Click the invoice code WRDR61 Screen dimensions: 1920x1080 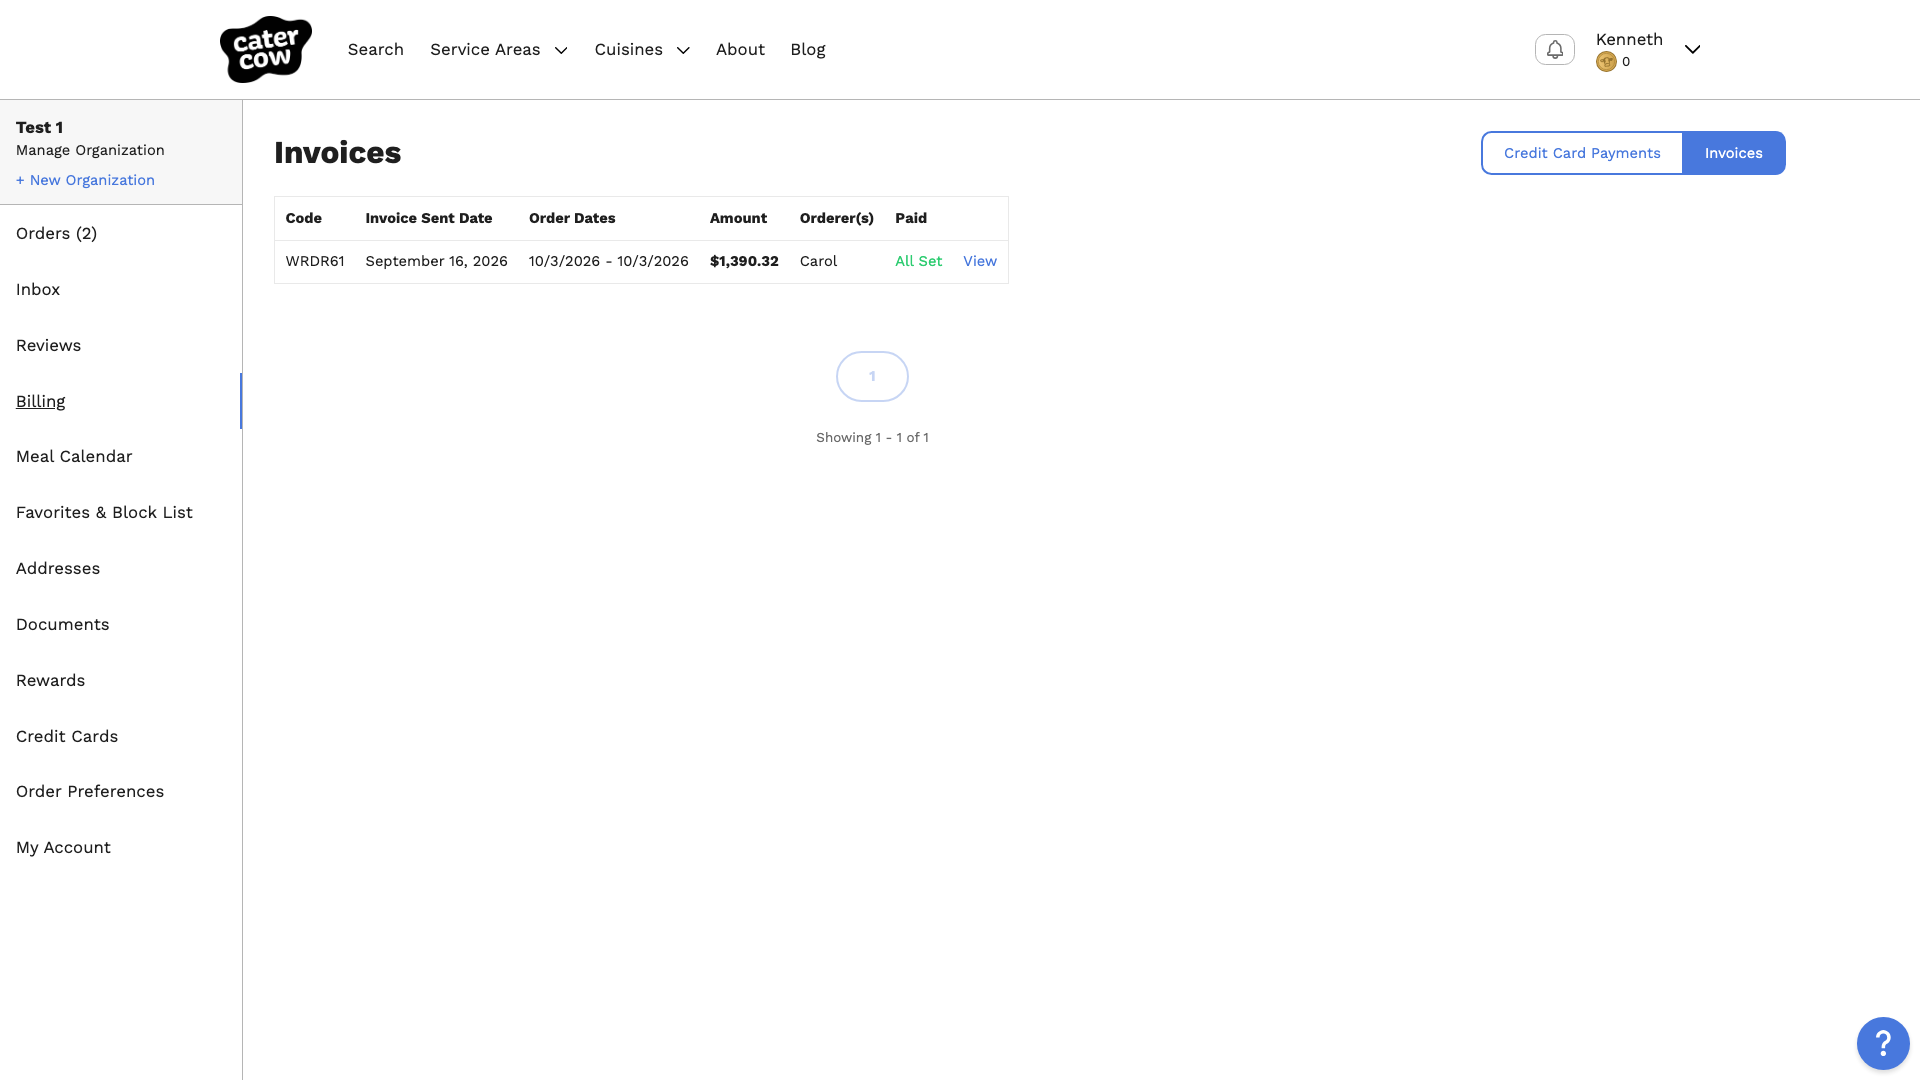coord(315,261)
